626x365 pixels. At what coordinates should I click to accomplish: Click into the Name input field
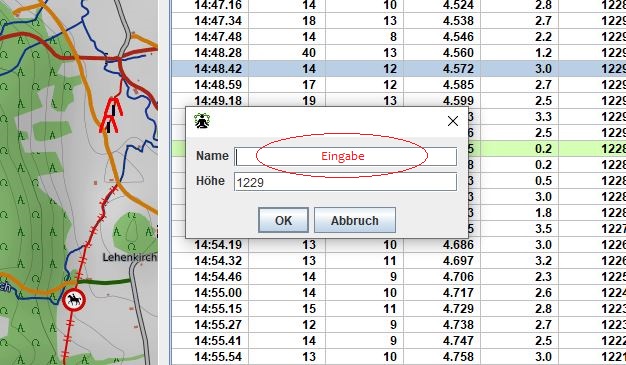tap(345, 157)
